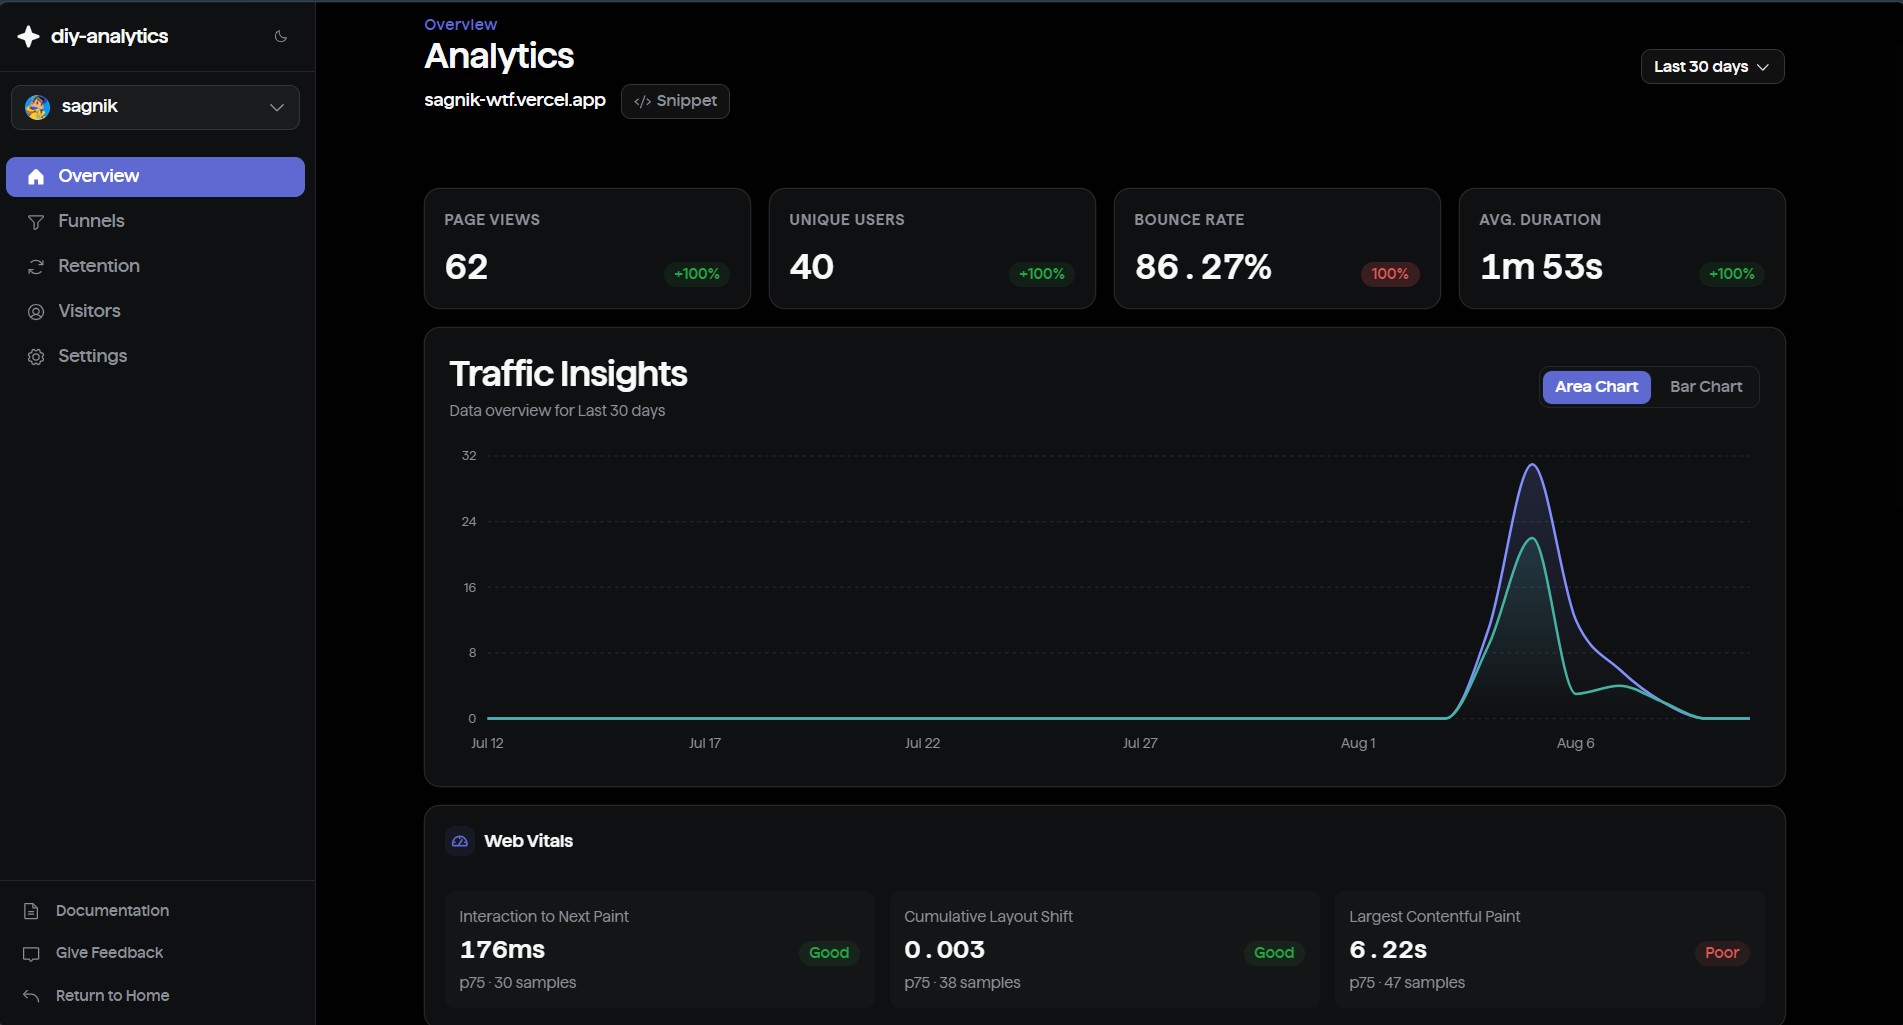This screenshot has height=1025, width=1903.
Task: Switch chart to Bar Chart
Action: click(x=1706, y=387)
